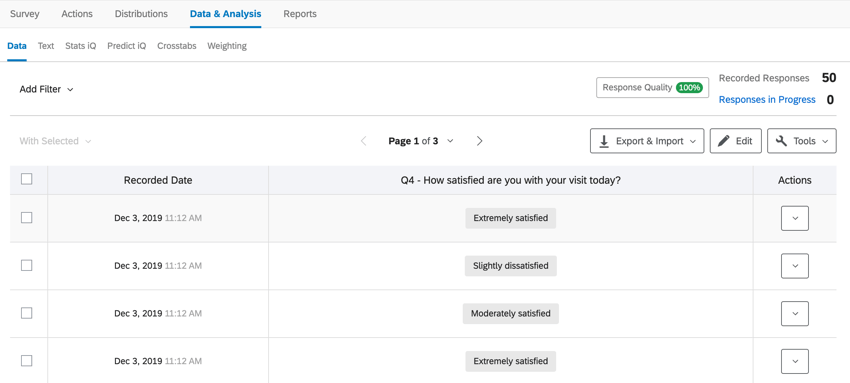Expand the Add Filter dropdown

47,89
